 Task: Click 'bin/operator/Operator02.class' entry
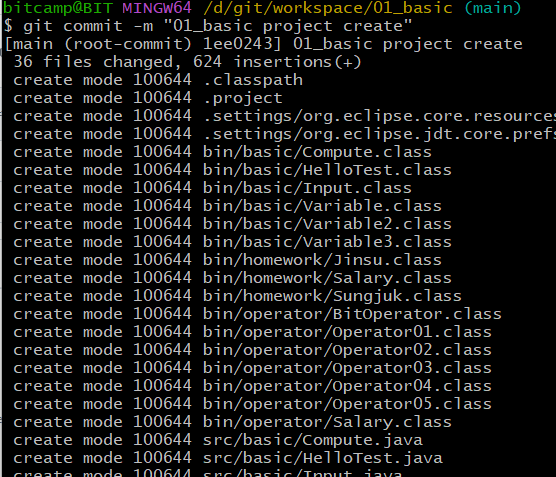point(347,350)
